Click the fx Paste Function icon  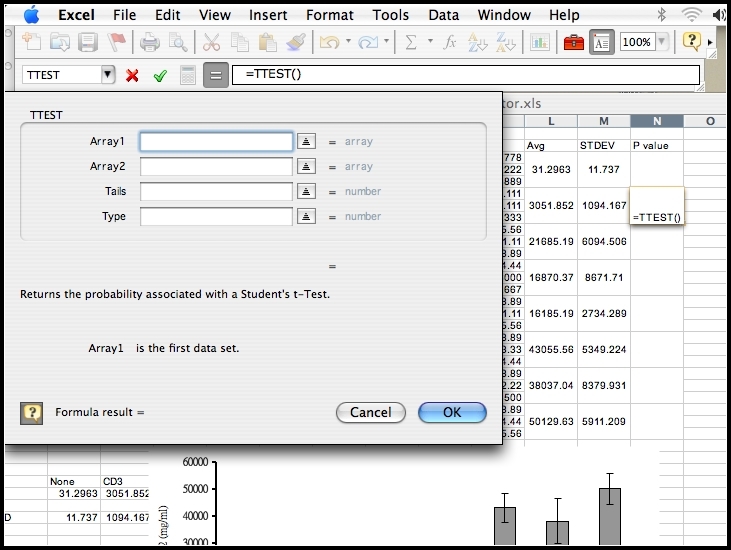[x=449, y=42]
